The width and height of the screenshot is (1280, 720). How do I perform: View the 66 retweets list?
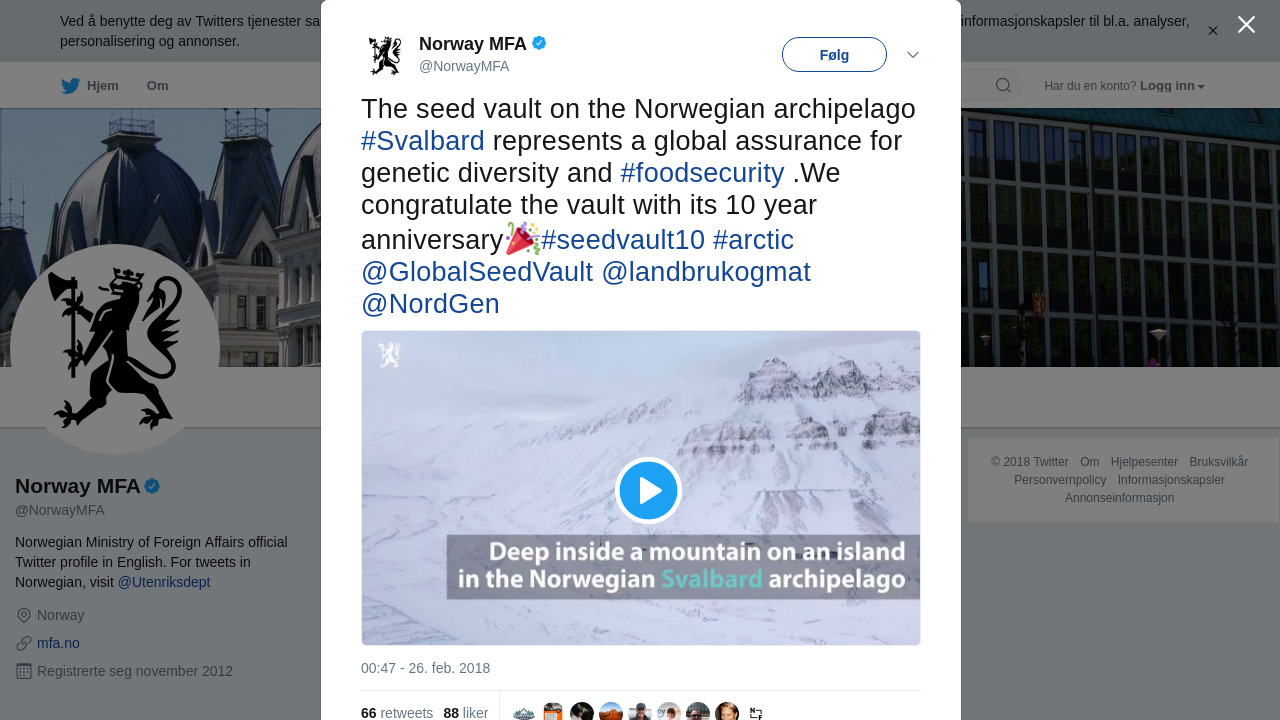coord(397,713)
